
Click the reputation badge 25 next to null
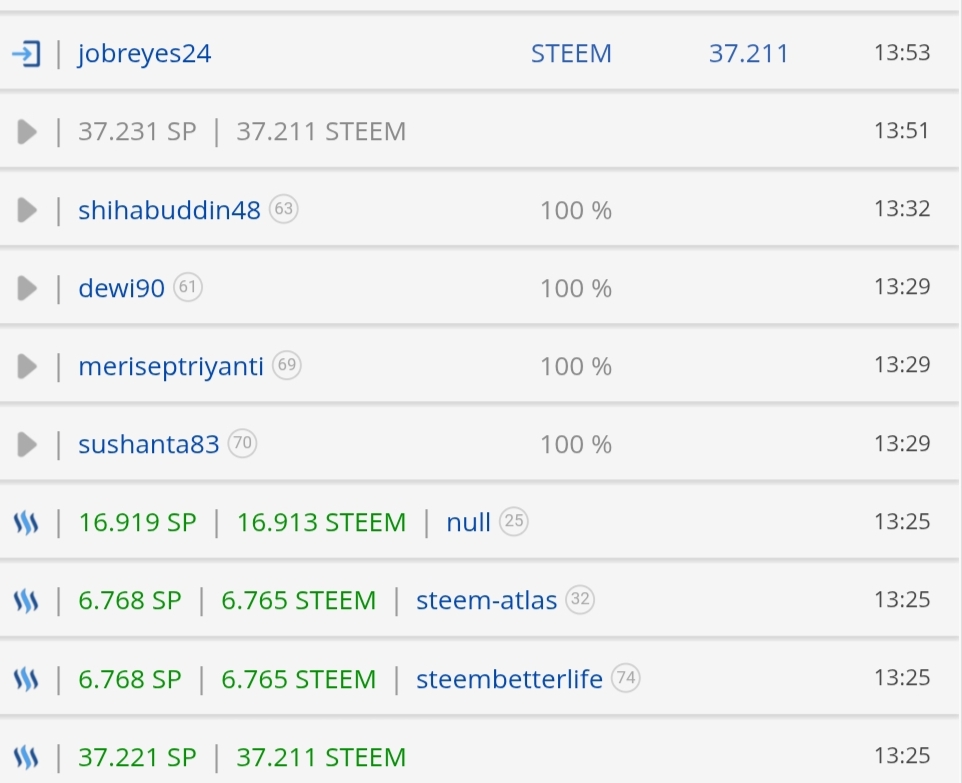pyautogui.click(x=514, y=522)
